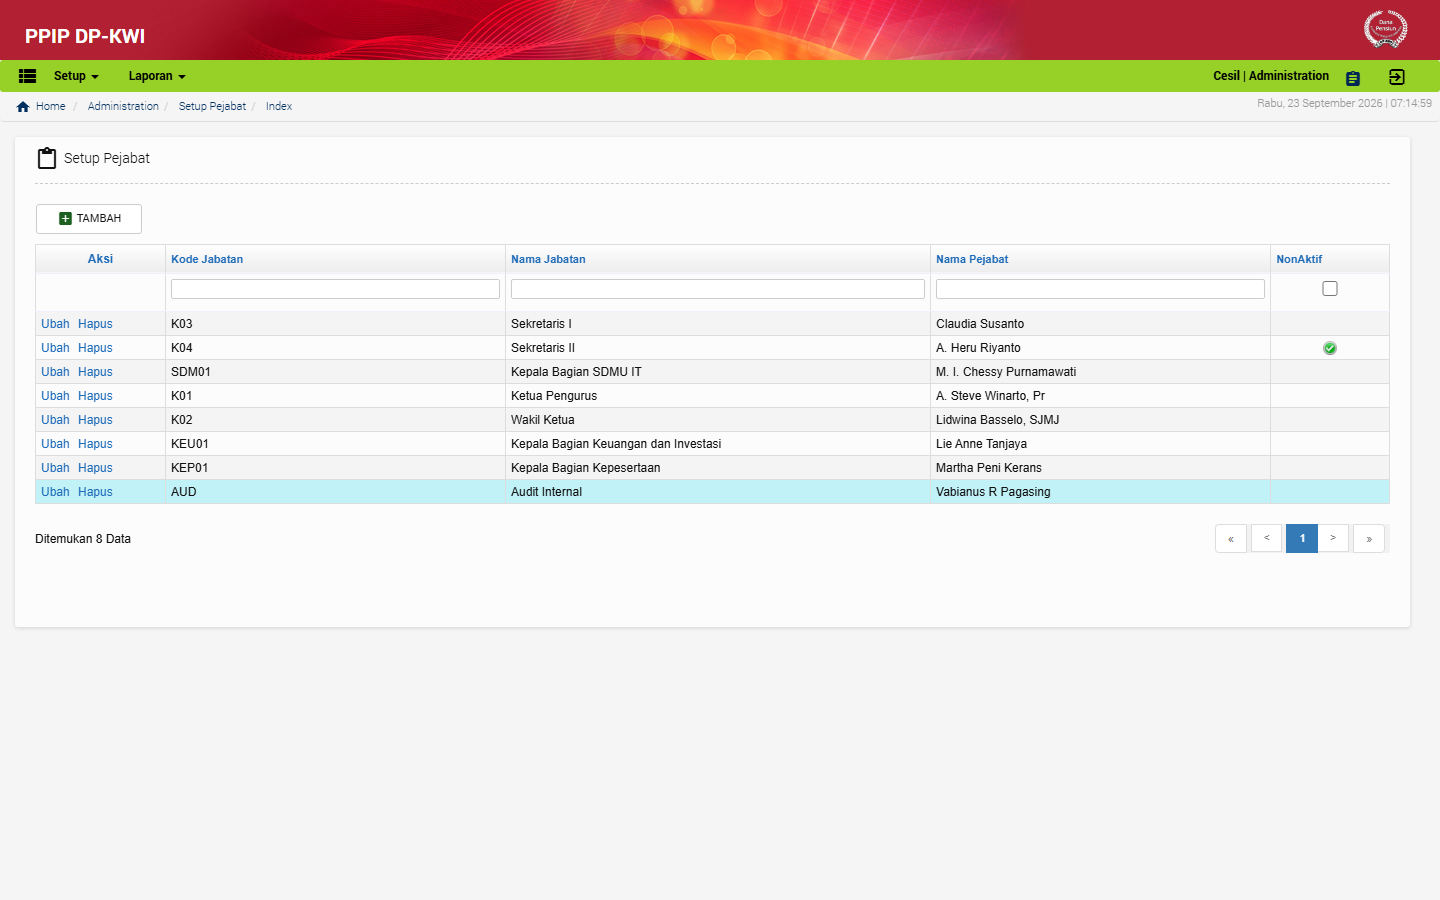Click Hapus for the K02 row
The image size is (1440, 900).
[x=95, y=420]
